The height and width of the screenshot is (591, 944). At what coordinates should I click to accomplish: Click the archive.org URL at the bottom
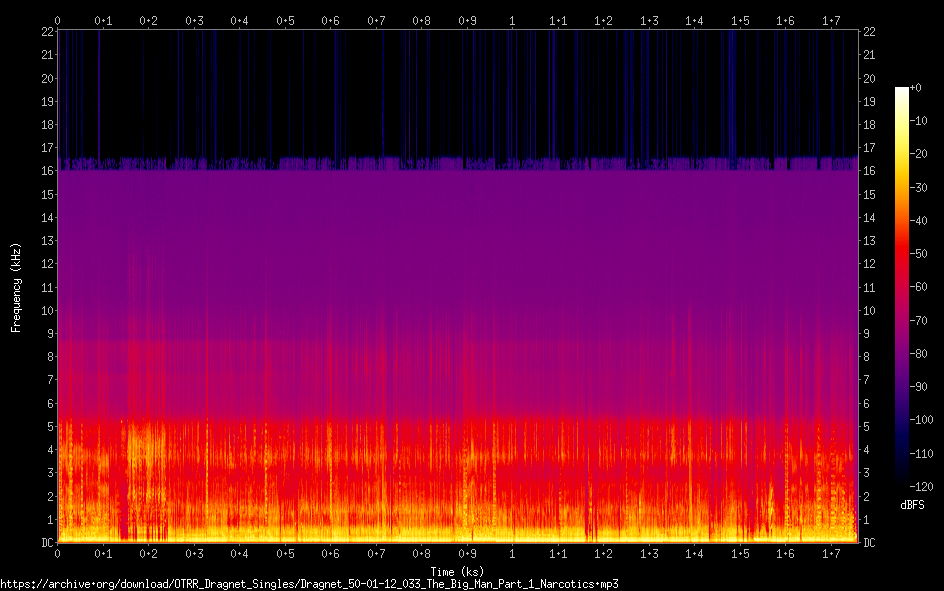pos(310,583)
